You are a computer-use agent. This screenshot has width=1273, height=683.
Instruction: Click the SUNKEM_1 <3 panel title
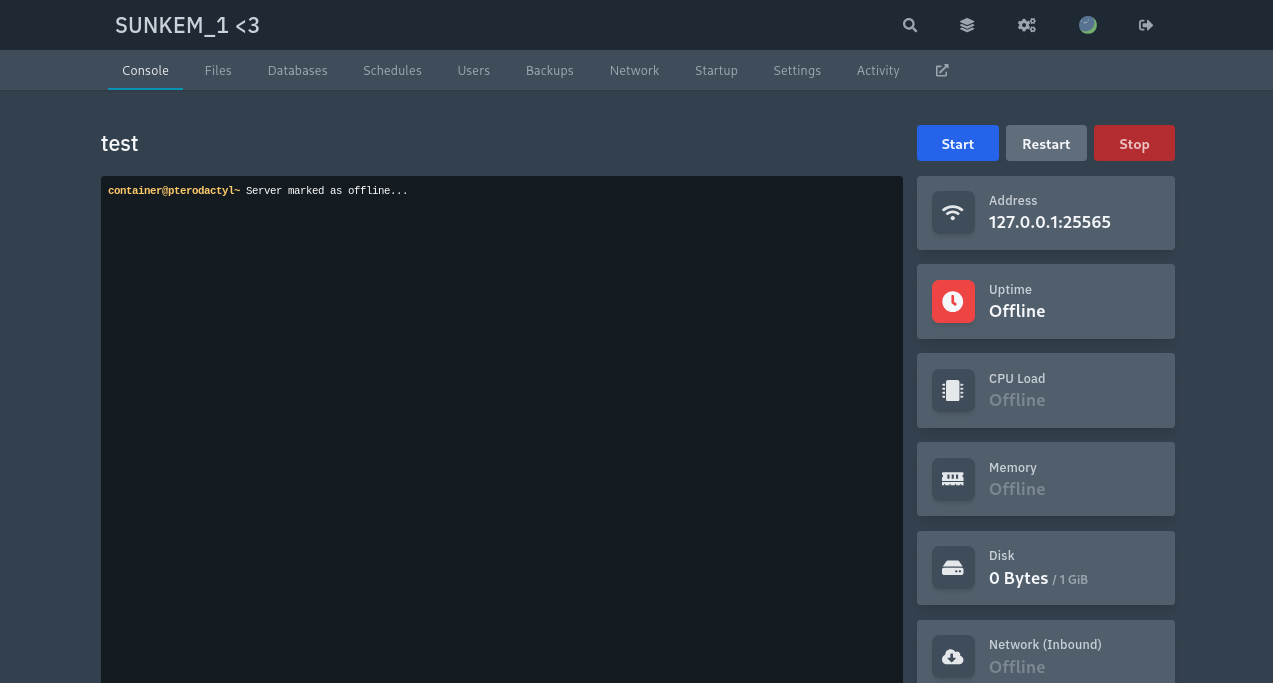[x=187, y=25]
